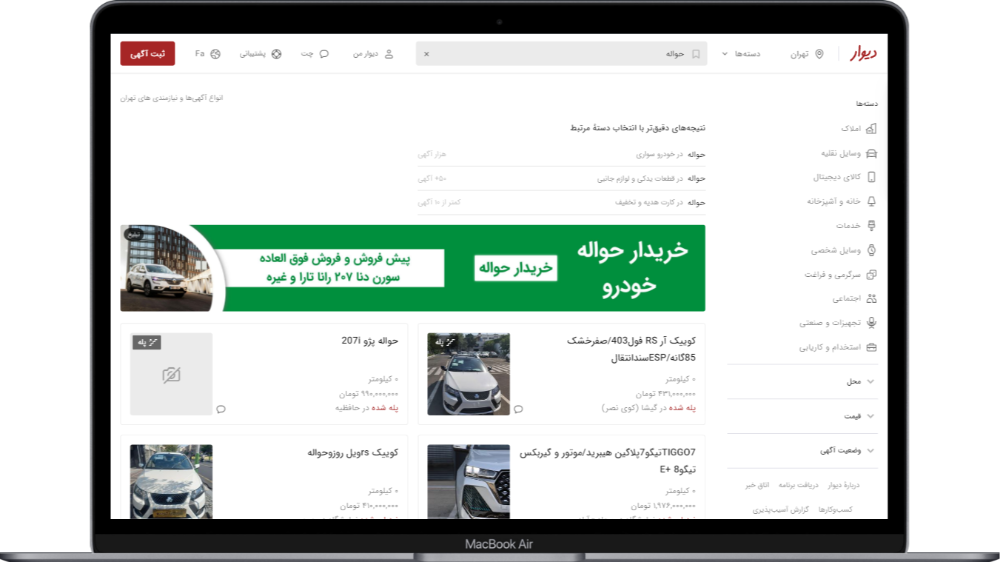
Task: Open the دسته‌ها categories dropdown in header
Action: click(741, 54)
